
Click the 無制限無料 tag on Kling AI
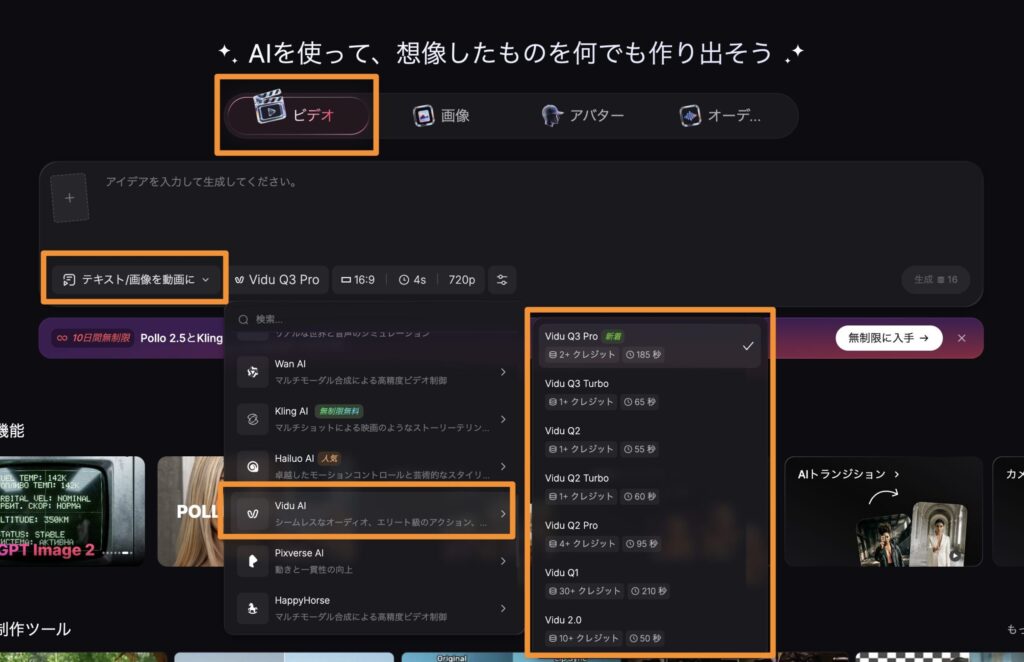coord(339,411)
